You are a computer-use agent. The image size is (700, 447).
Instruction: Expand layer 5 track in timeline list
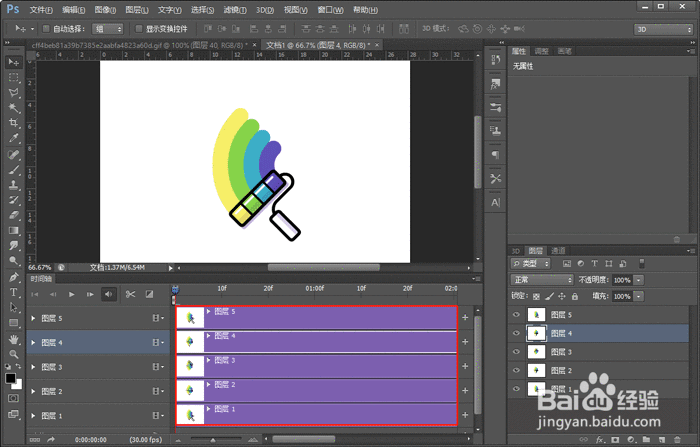pyautogui.click(x=33, y=318)
